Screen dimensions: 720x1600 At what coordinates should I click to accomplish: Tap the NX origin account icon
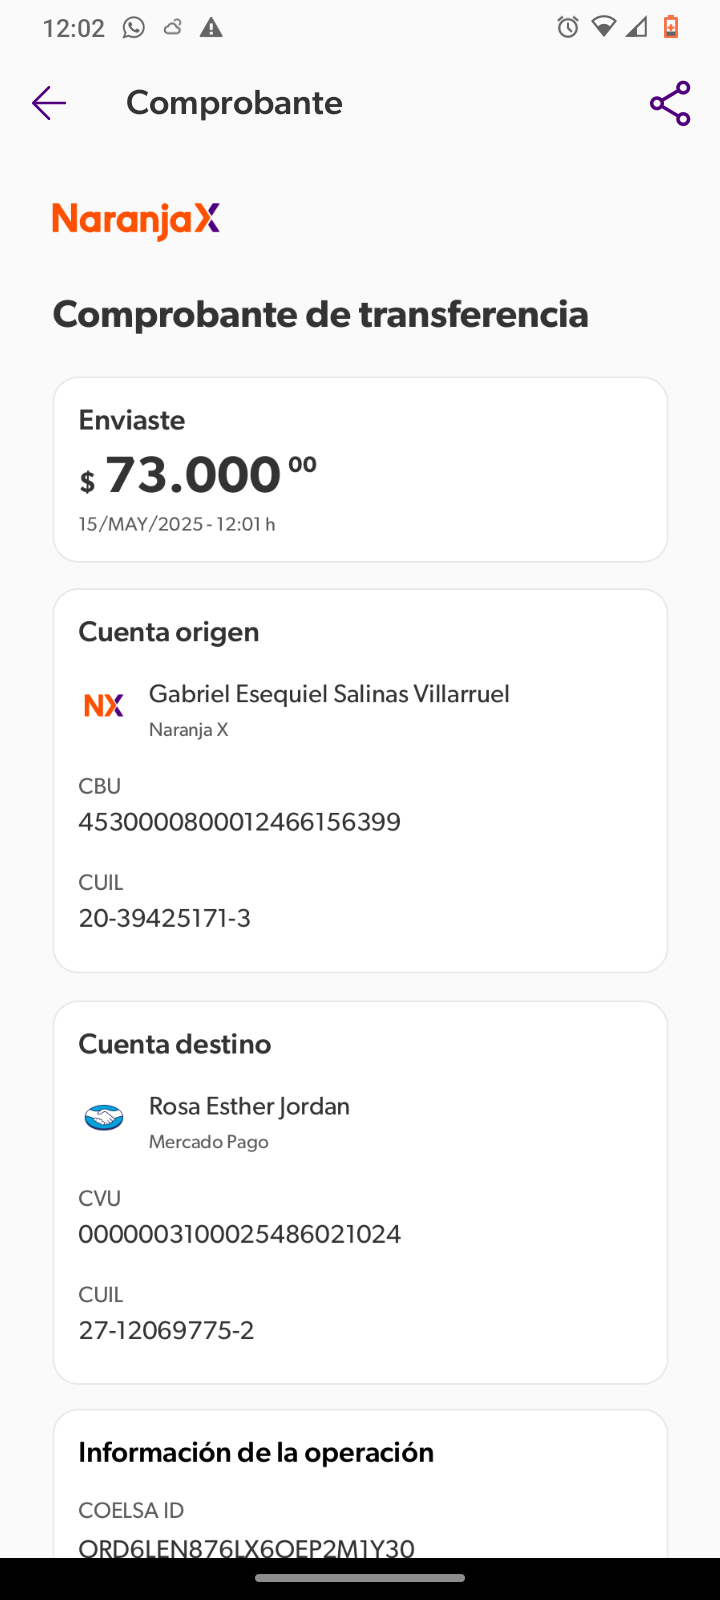click(x=104, y=706)
